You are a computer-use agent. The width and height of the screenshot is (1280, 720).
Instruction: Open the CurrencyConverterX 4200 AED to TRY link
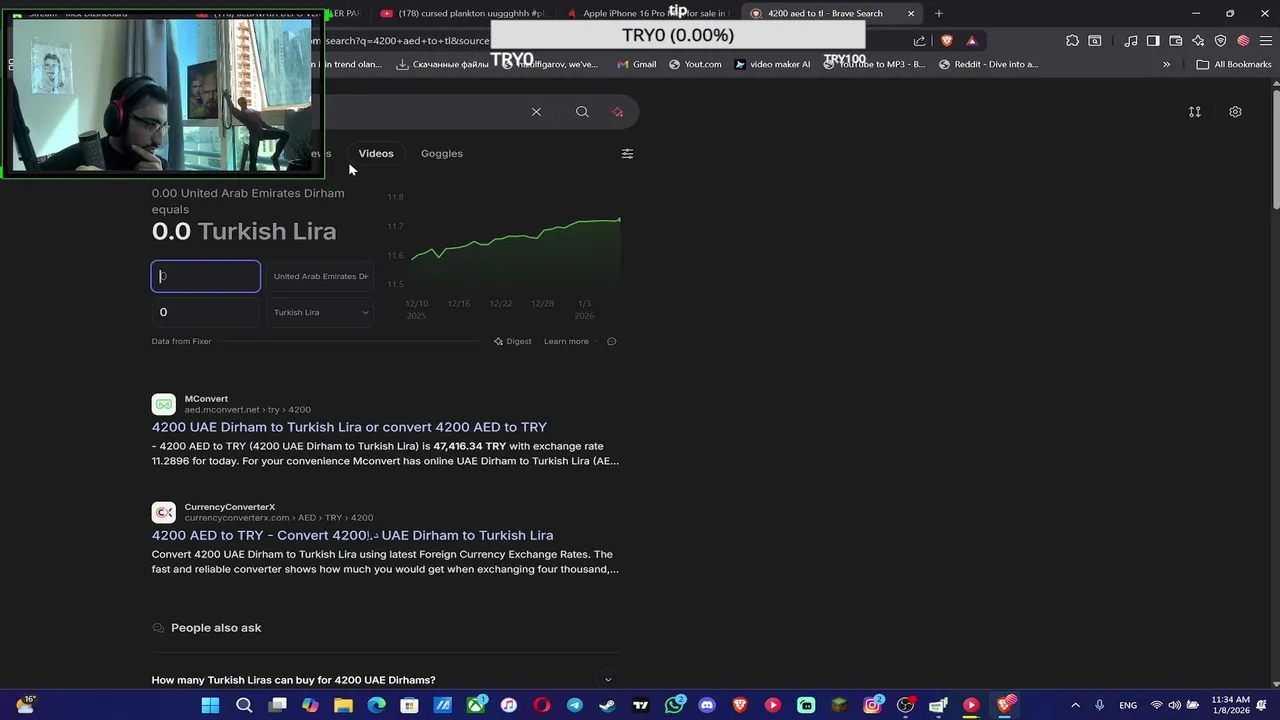[352, 535]
